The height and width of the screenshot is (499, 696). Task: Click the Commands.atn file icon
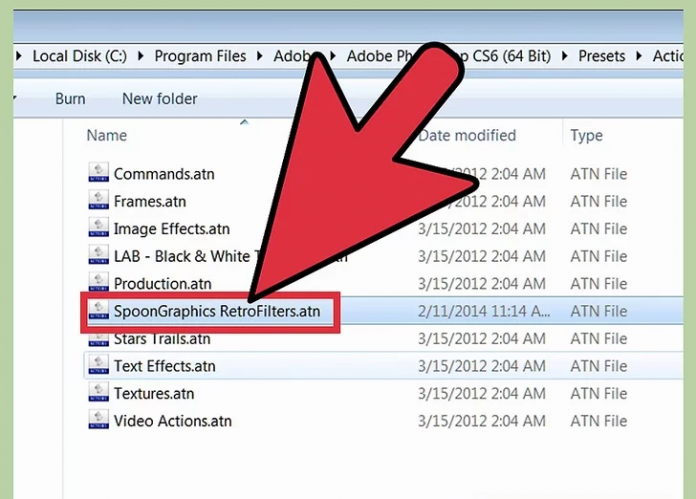98,174
